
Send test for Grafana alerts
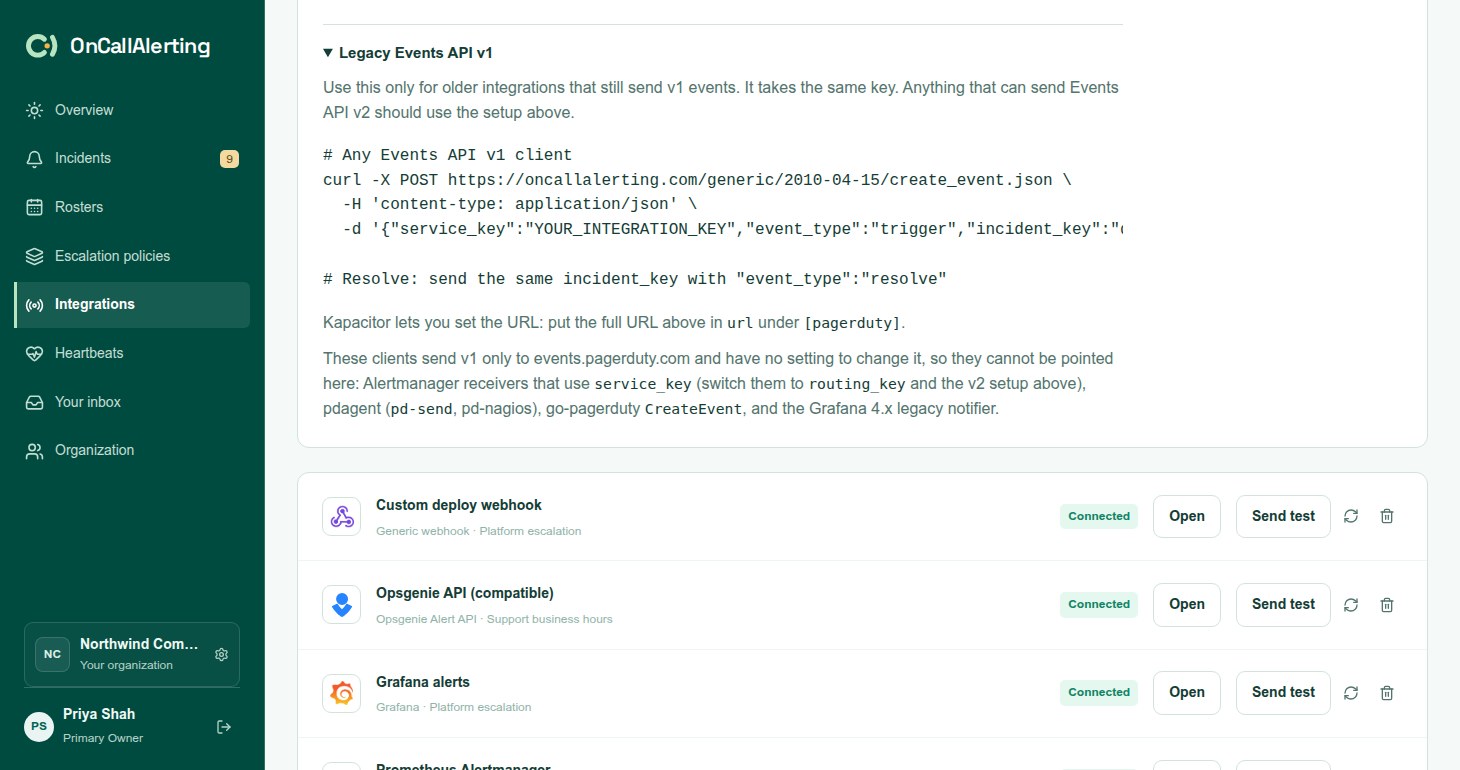click(x=1283, y=692)
